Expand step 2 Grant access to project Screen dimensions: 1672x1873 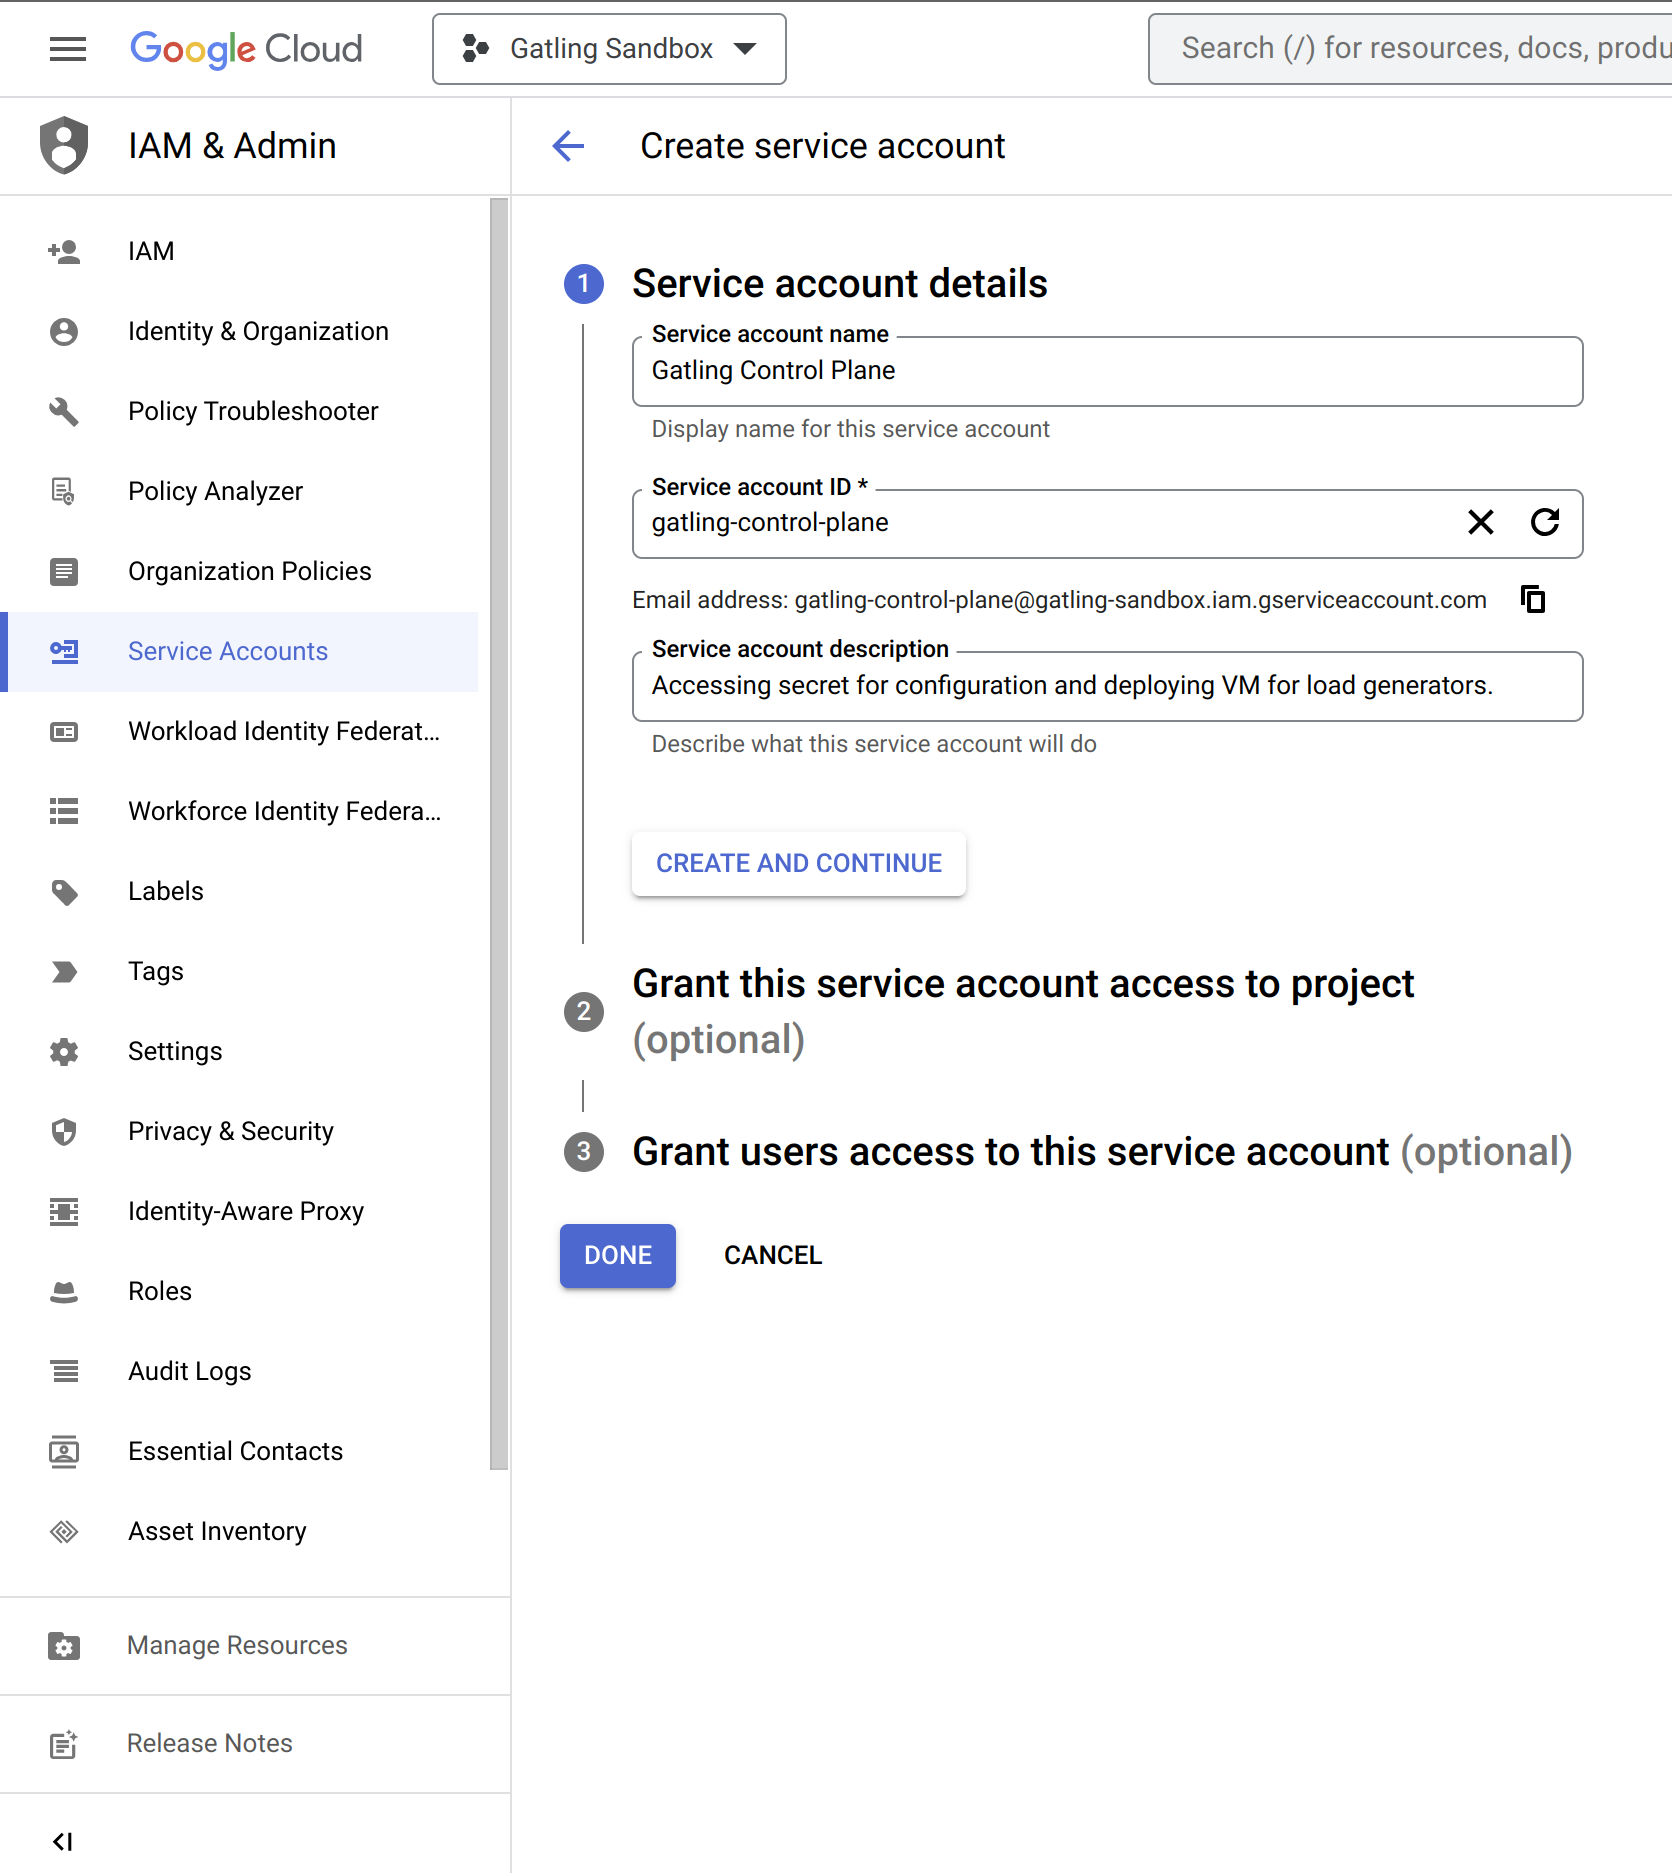click(1023, 1011)
